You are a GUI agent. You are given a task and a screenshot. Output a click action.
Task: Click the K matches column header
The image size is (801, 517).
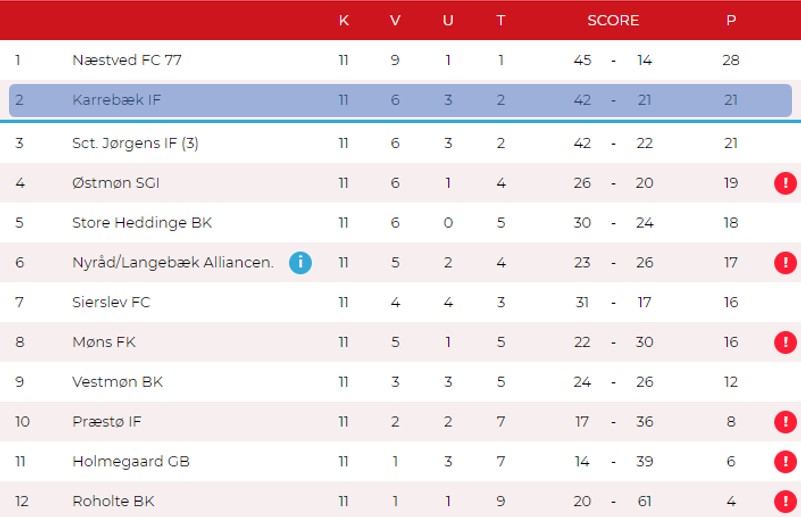(344, 20)
